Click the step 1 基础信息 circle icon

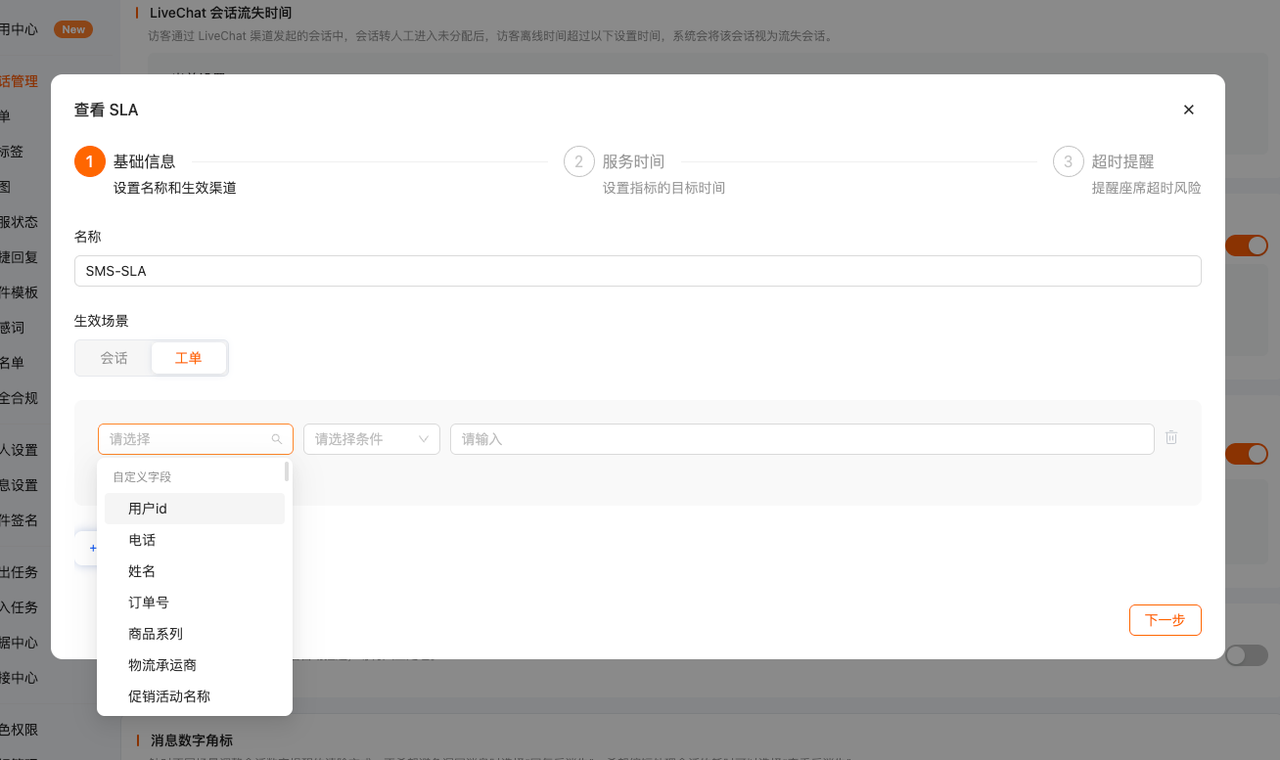click(90, 161)
